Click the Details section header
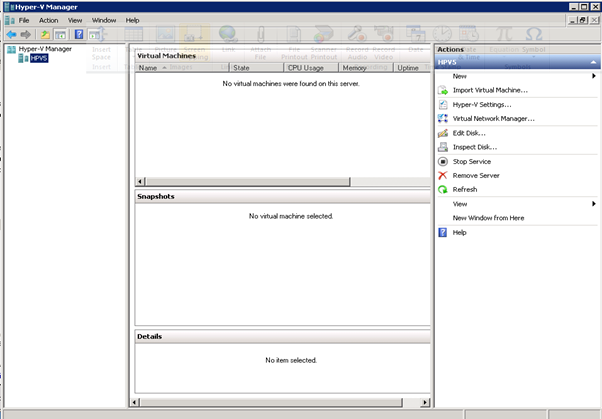 tap(283, 336)
